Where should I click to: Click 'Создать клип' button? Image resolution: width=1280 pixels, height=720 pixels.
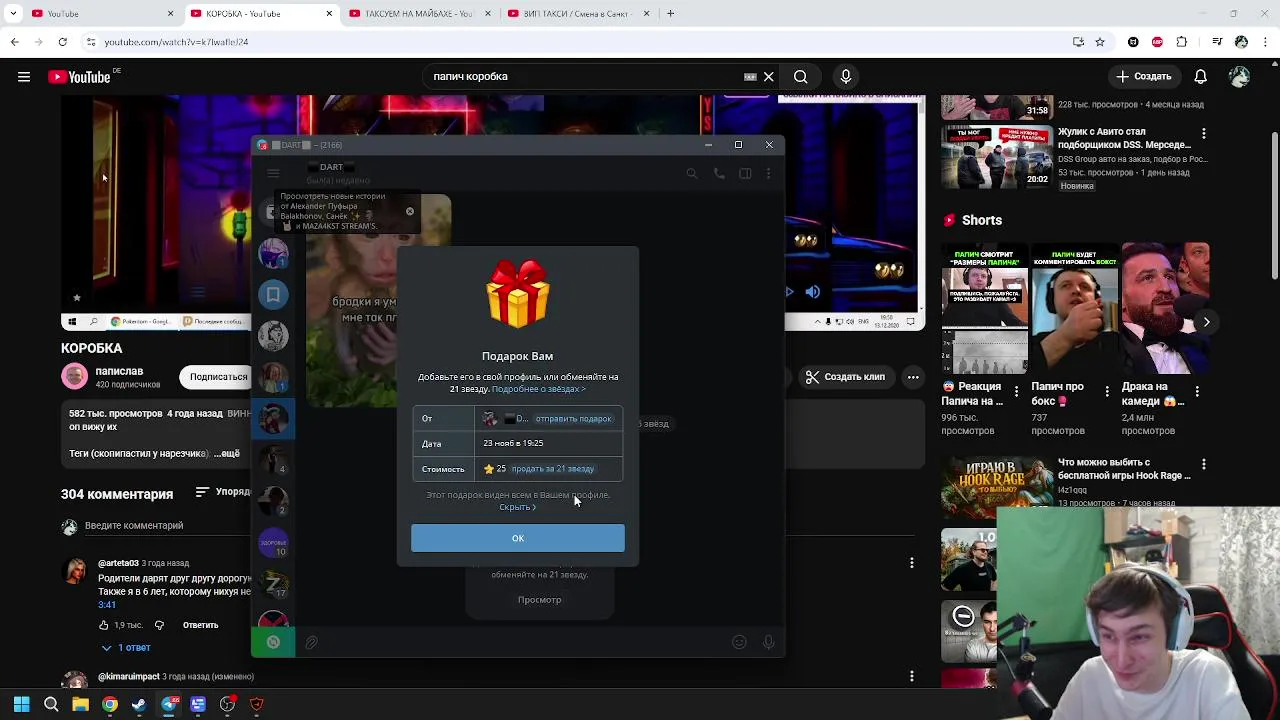846,377
